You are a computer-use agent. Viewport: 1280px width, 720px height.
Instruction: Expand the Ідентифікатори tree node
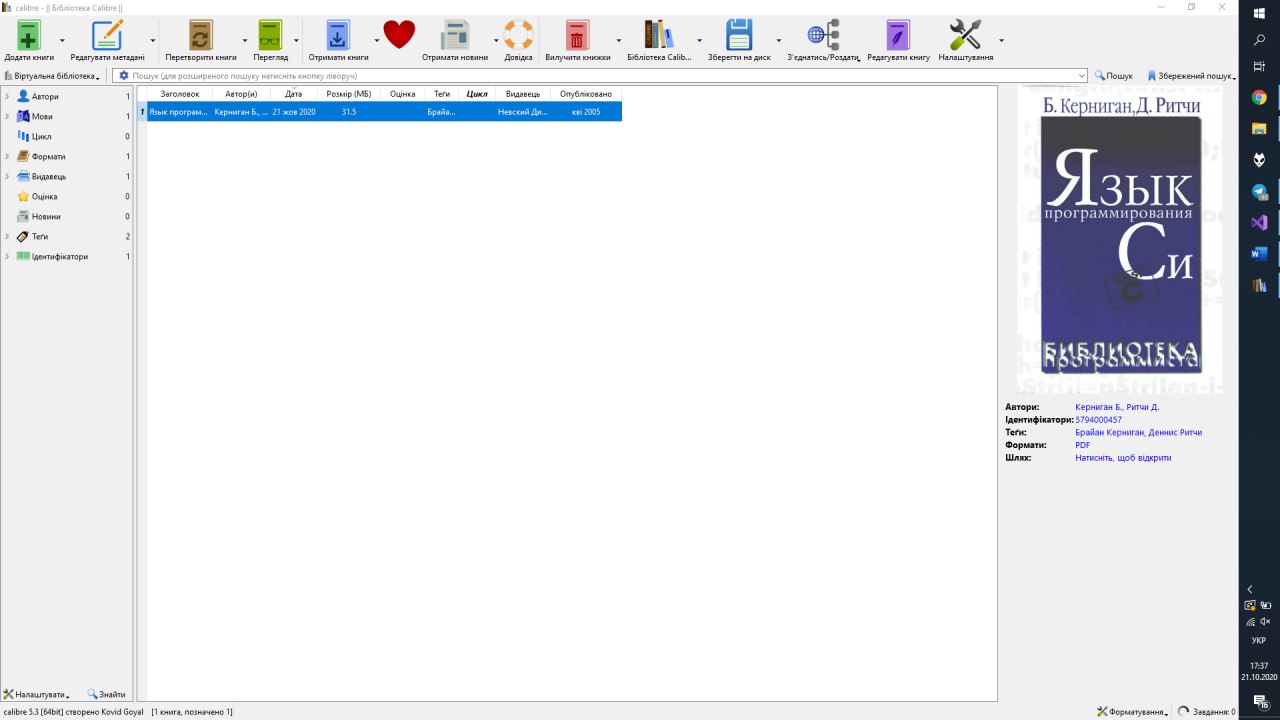pyautogui.click(x=7, y=256)
